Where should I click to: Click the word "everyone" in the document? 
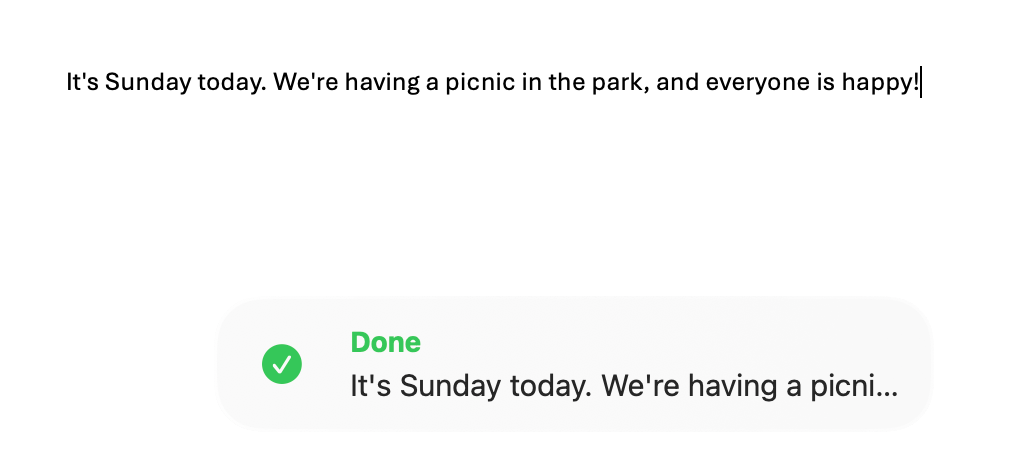[758, 82]
